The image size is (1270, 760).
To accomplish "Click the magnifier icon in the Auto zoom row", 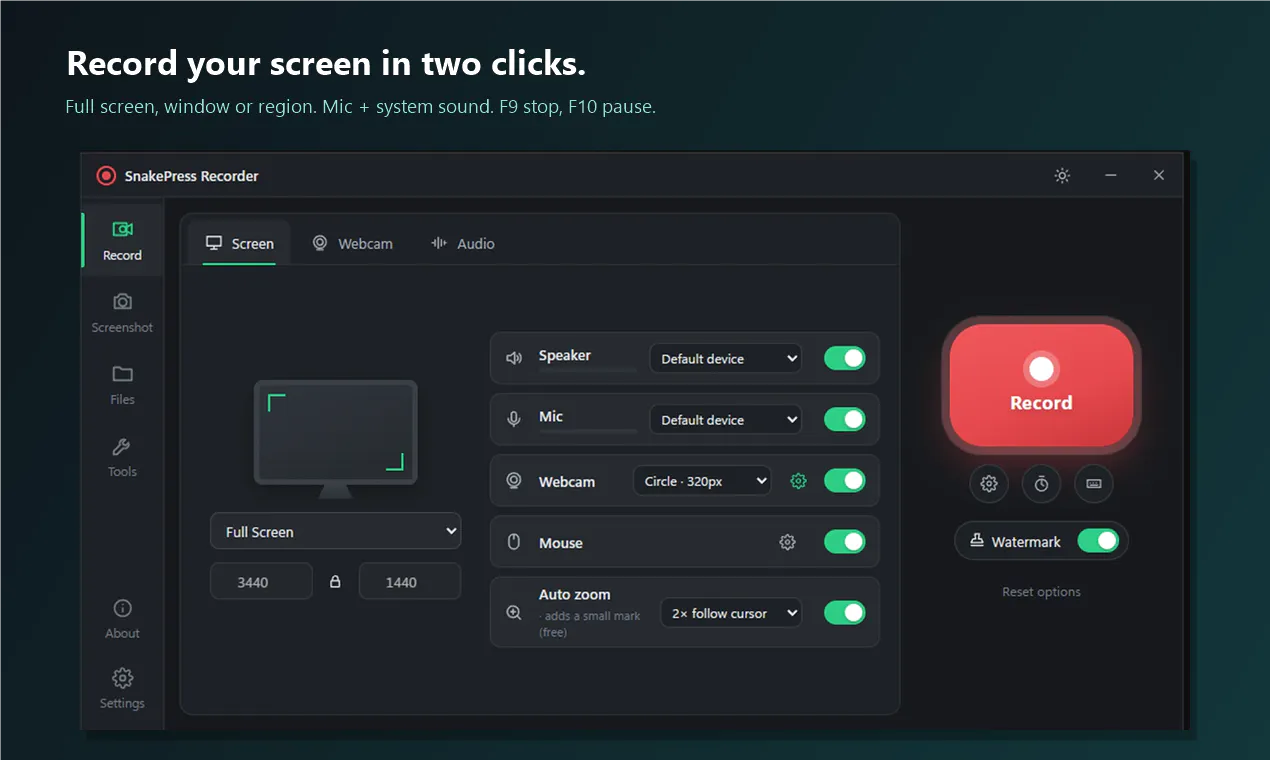I will click(x=514, y=613).
